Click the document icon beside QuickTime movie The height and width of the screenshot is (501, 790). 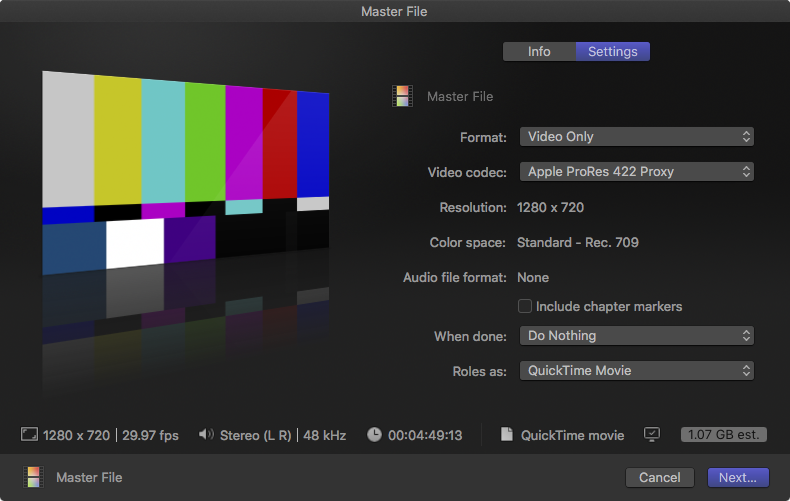point(507,434)
